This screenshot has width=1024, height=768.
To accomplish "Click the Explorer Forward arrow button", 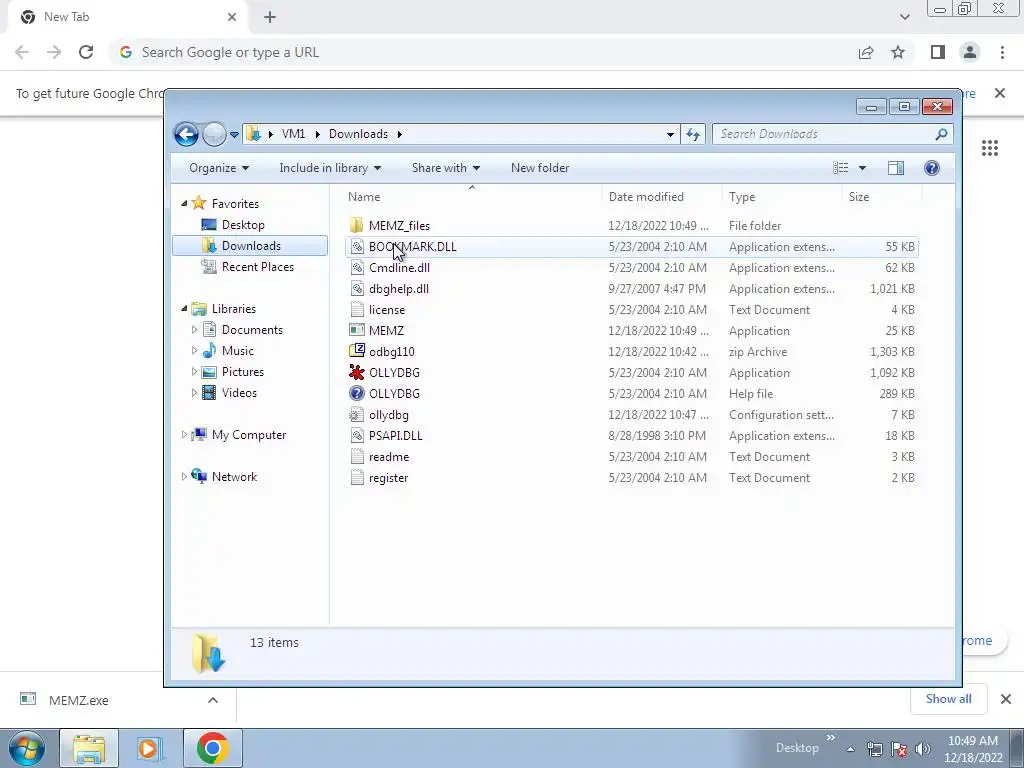I will click(x=214, y=135).
